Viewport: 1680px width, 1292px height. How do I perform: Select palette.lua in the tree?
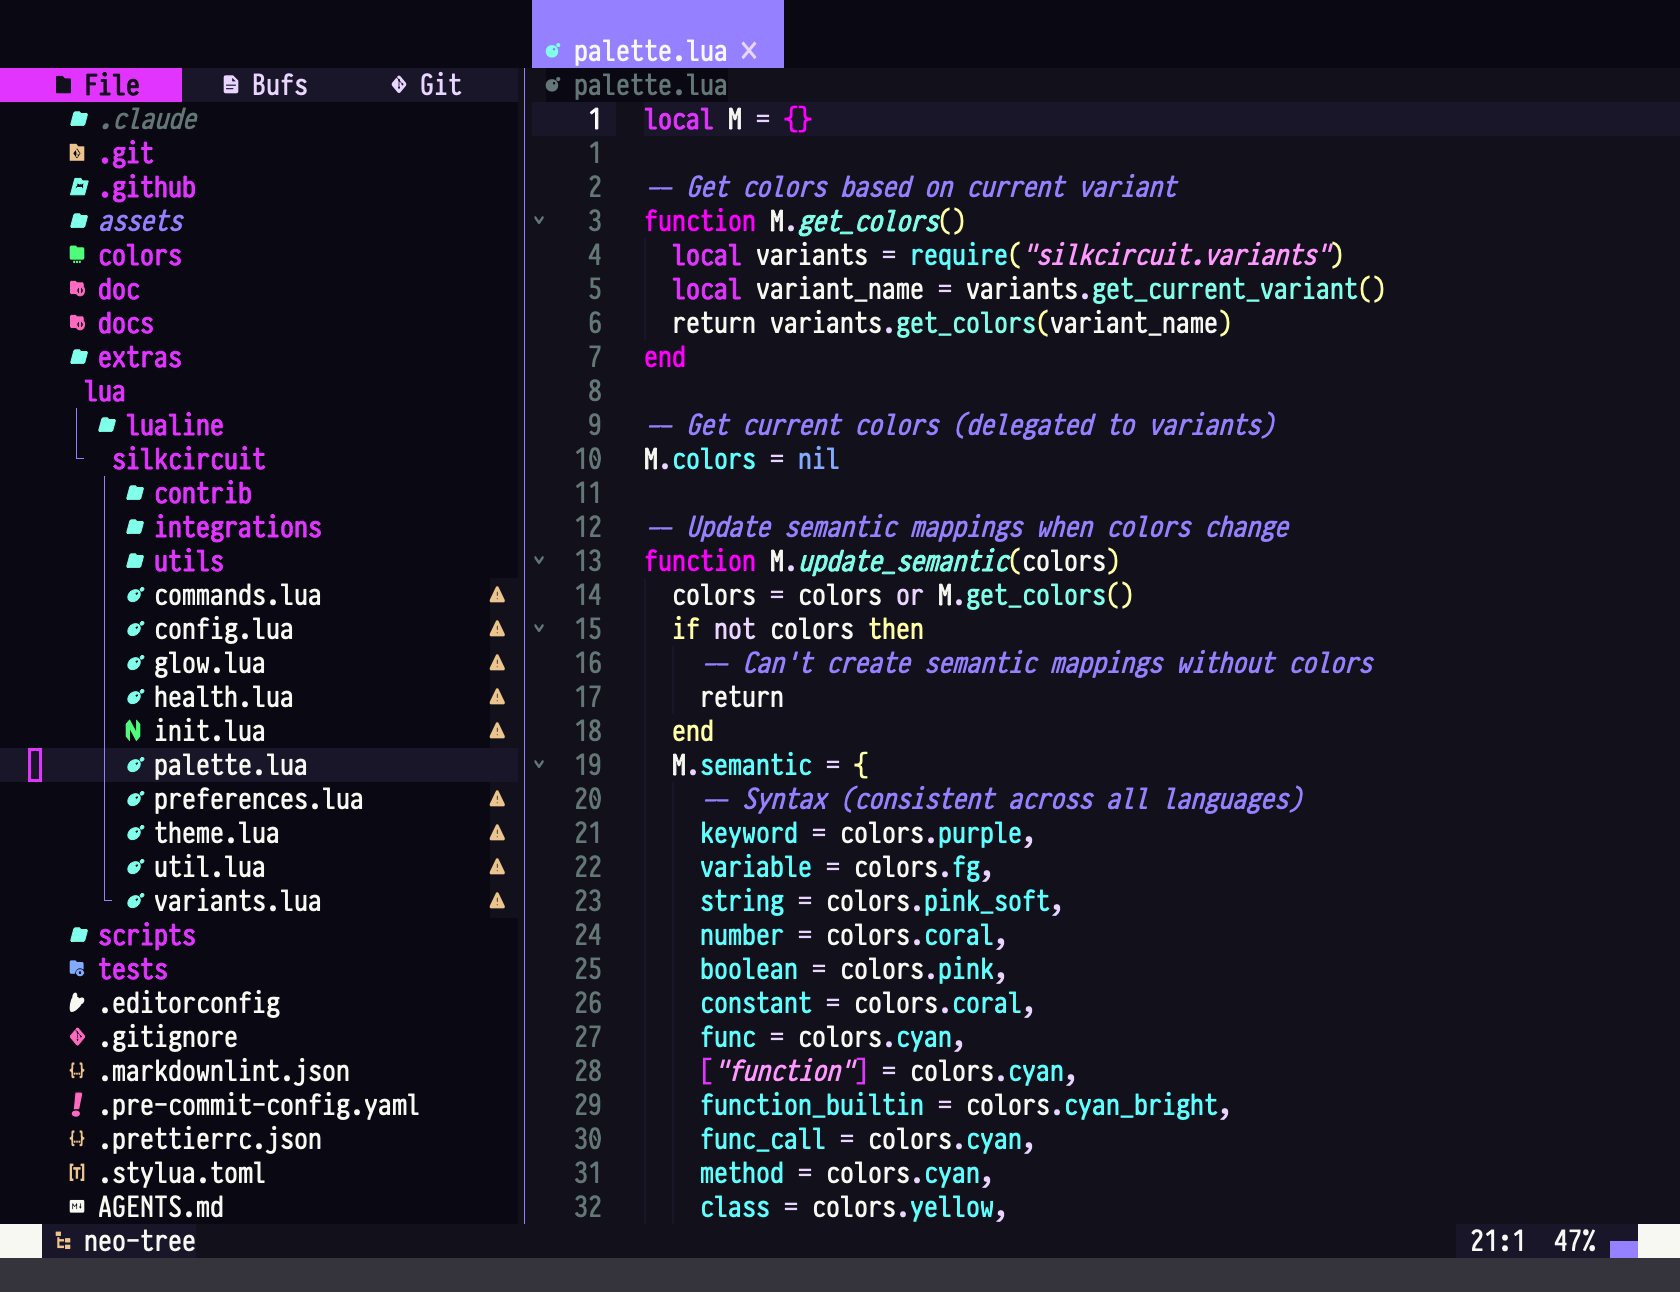[230, 765]
